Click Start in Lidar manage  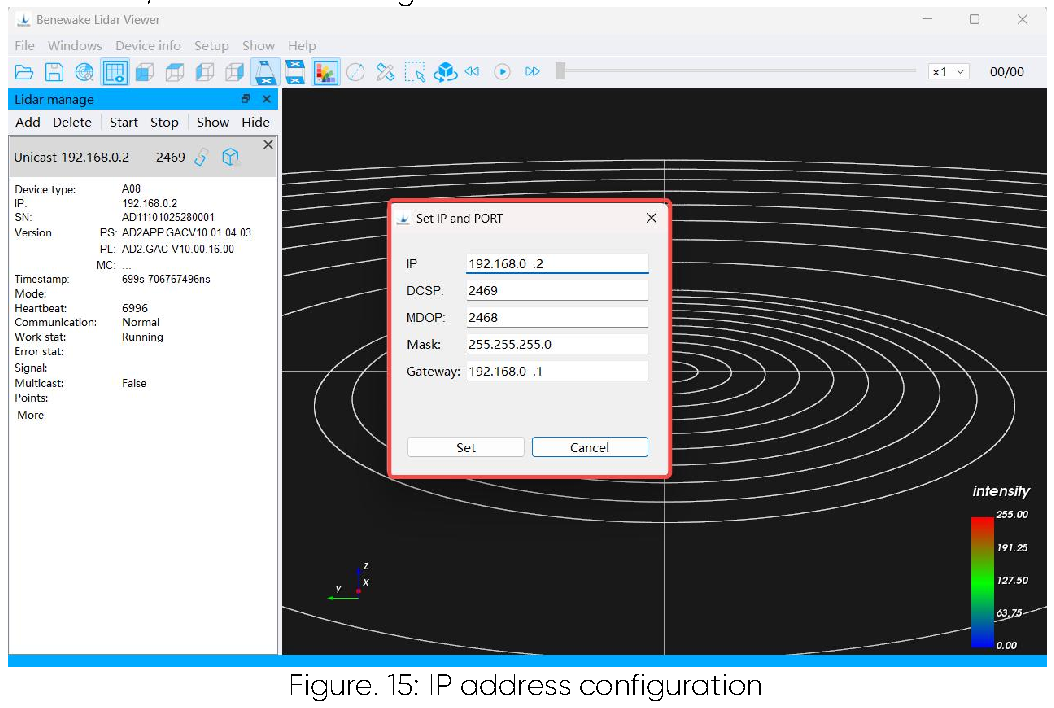tap(124, 122)
